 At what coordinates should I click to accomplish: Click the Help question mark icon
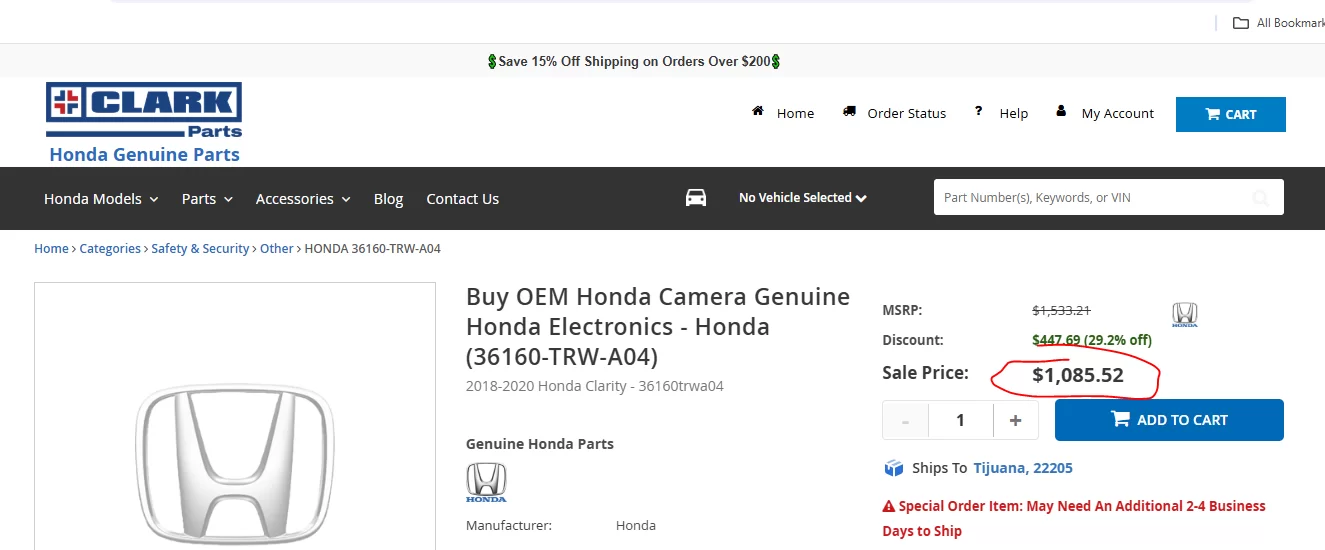pyautogui.click(x=978, y=111)
